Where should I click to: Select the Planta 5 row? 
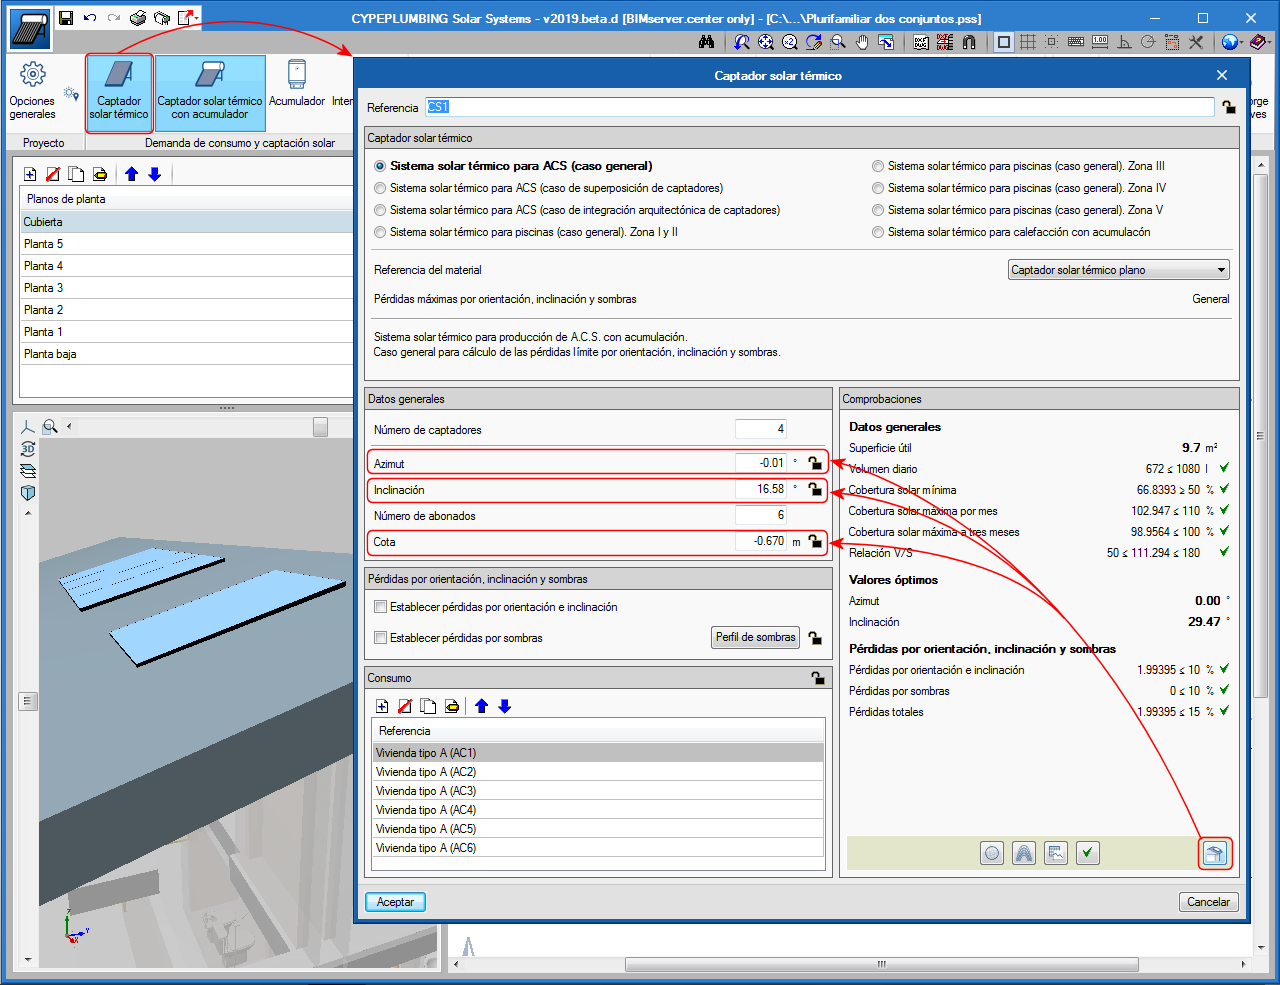(x=187, y=244)
